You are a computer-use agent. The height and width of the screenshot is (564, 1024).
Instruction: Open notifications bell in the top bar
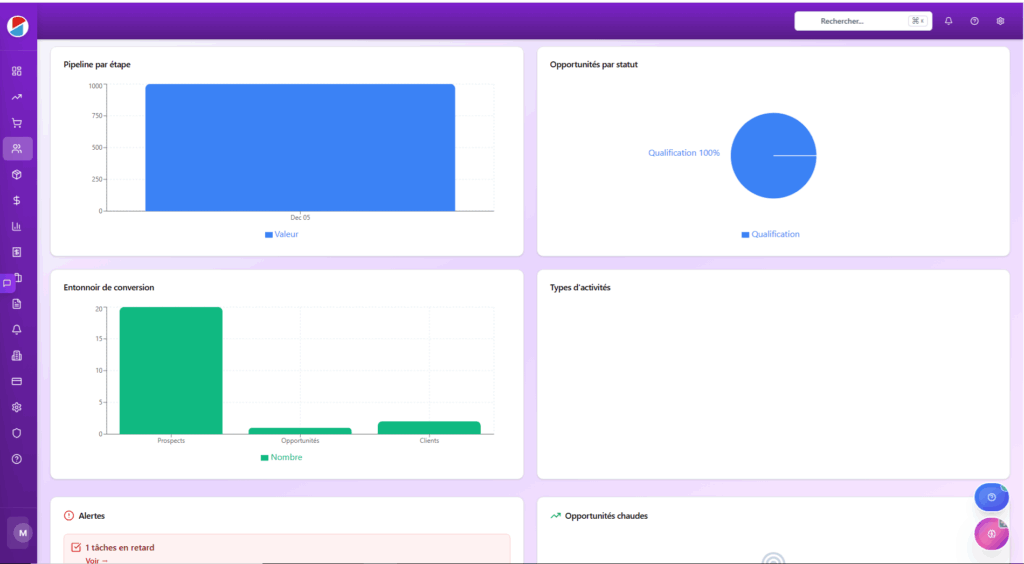(948, 21)
